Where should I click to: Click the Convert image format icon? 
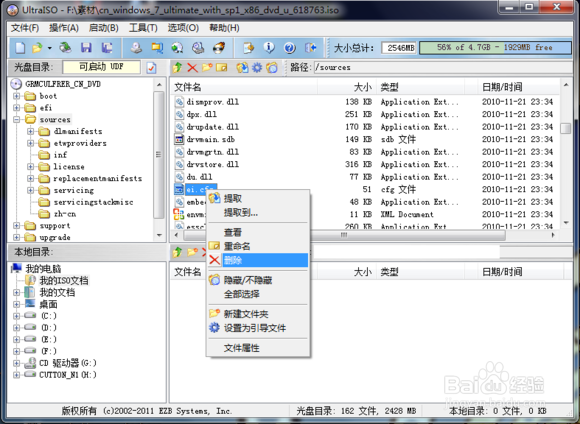(x=177, y=48)
